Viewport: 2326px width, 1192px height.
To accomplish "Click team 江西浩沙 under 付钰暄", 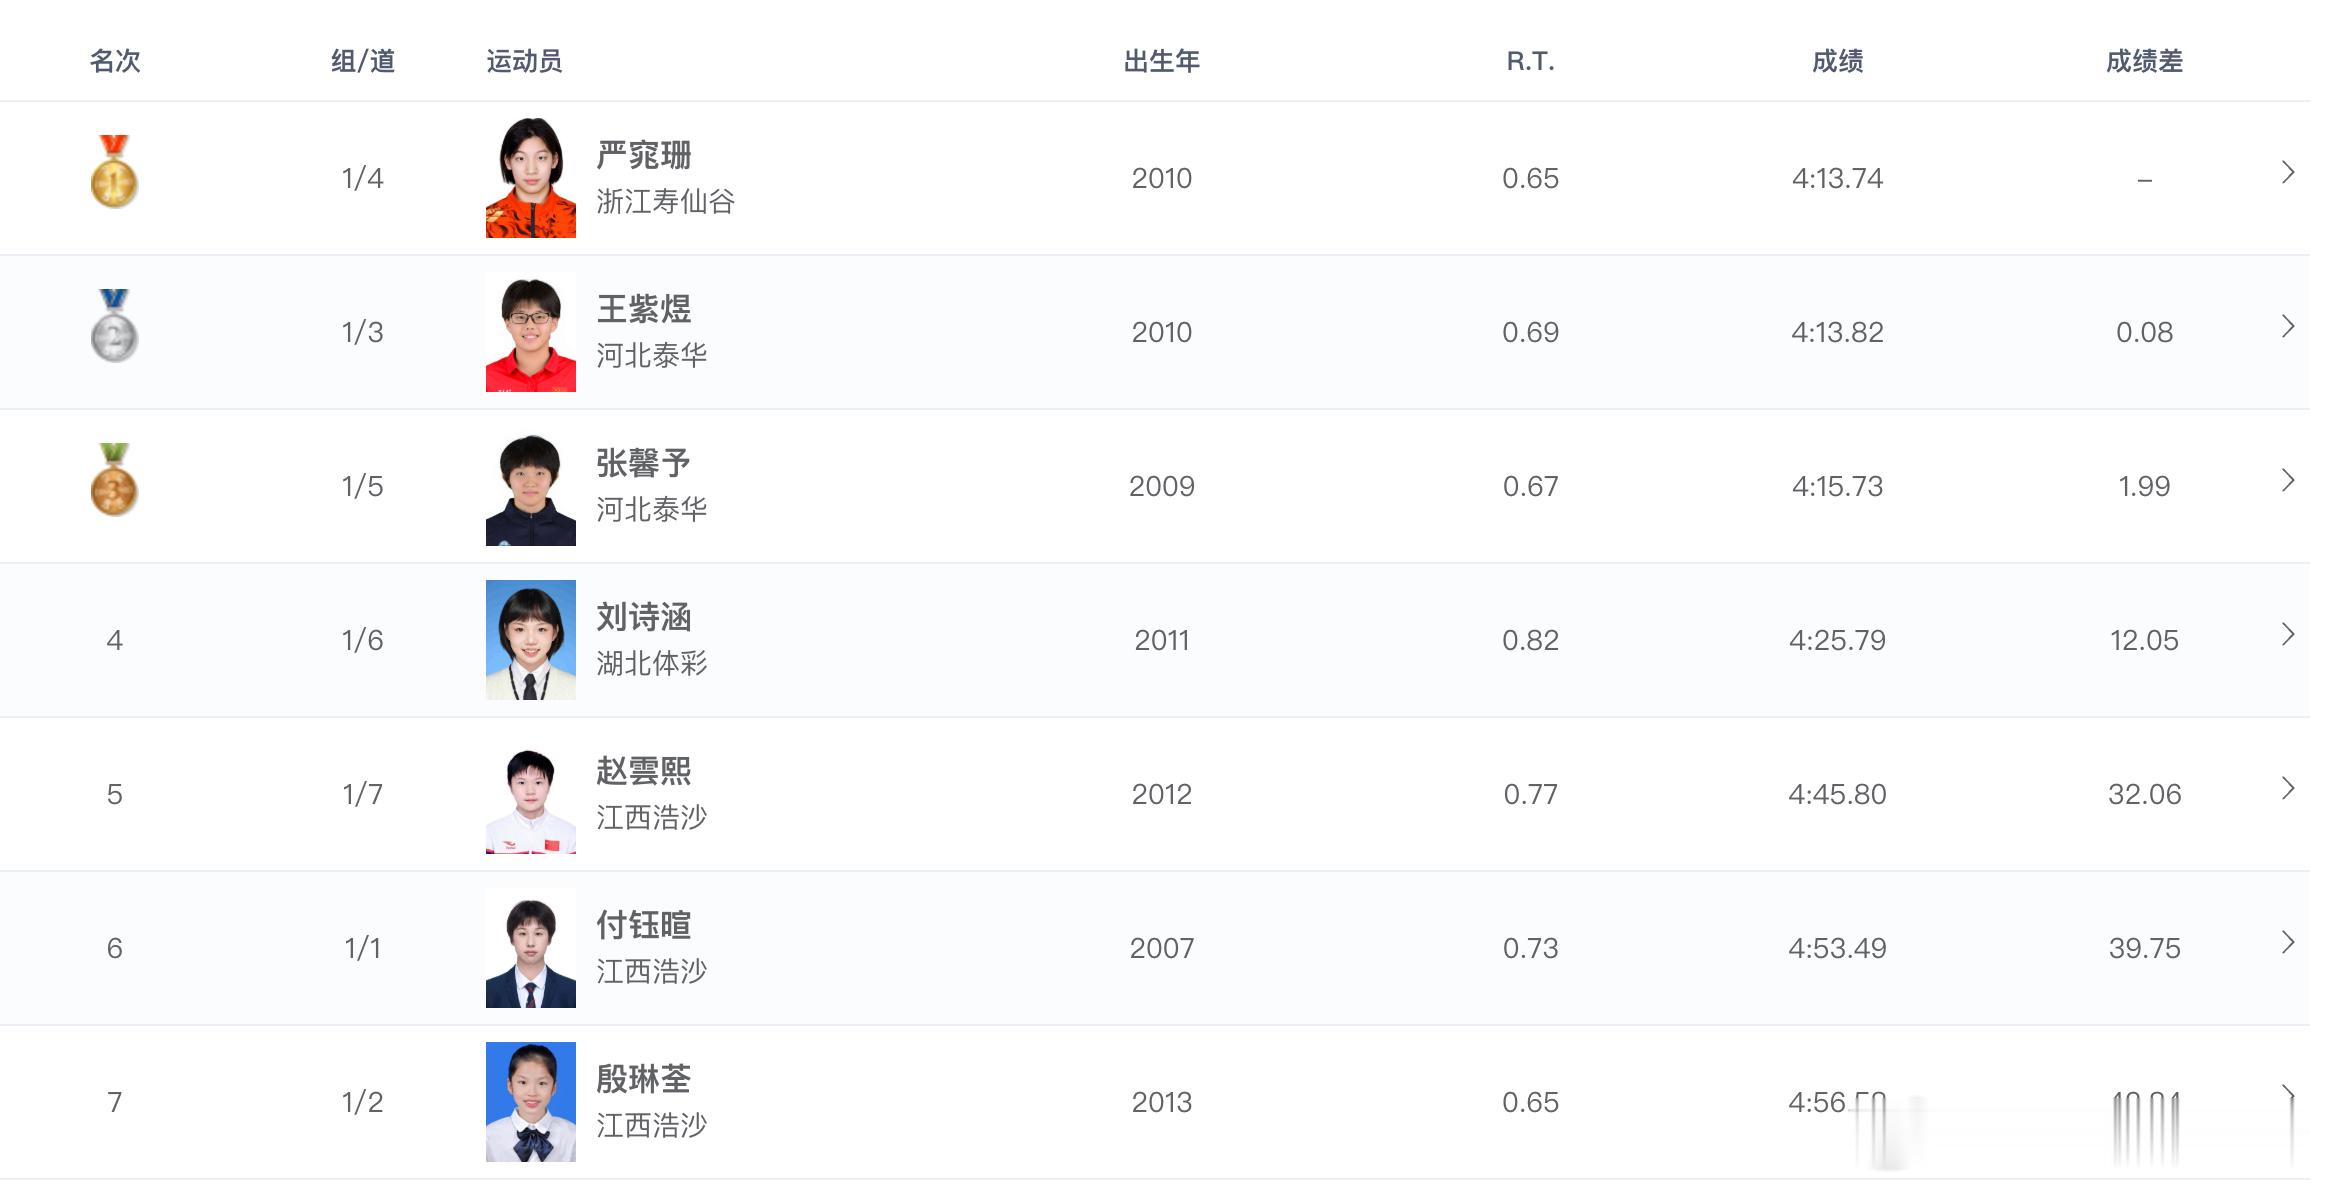I will click(x=652, y=971).
